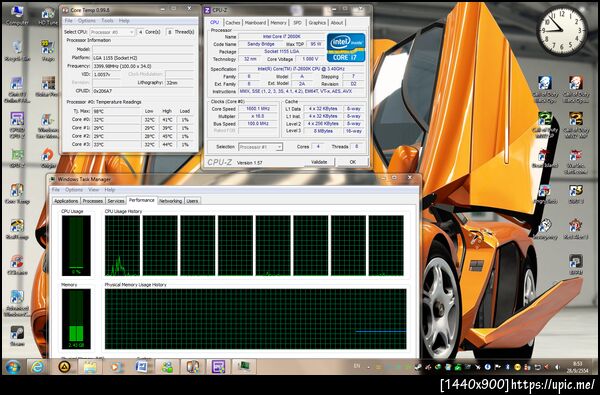
Task: Switch to Networking tab in Task Manager
Action: click(x=170, y=201)
